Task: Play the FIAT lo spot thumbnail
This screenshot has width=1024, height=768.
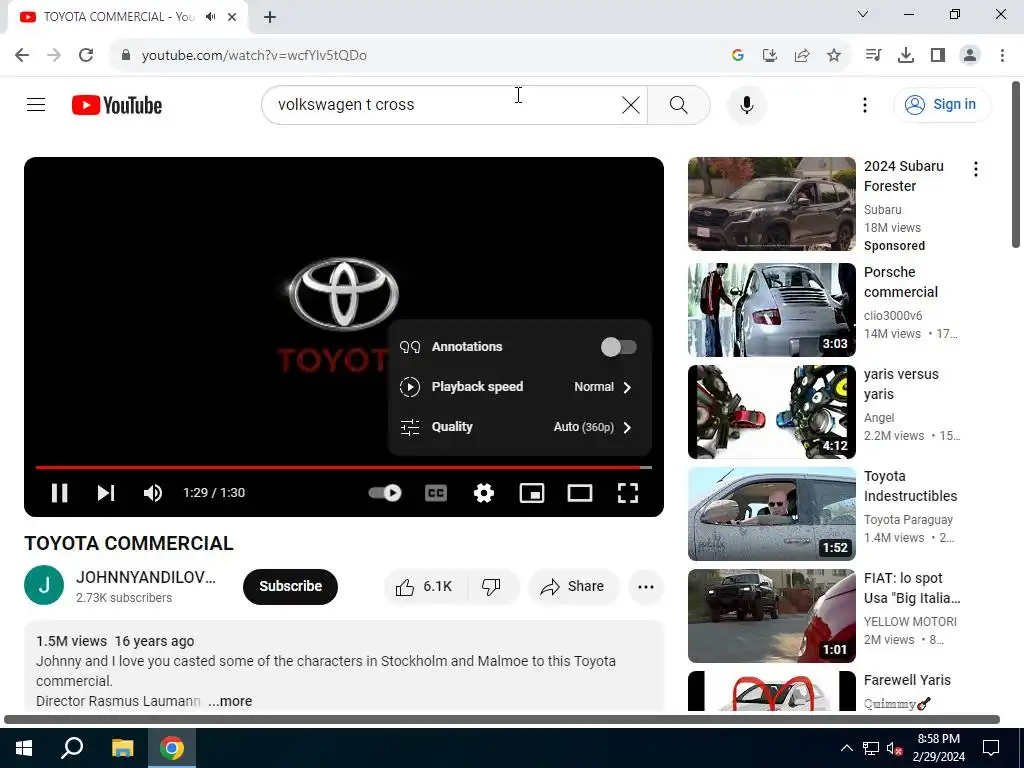Action: [771, 616]
